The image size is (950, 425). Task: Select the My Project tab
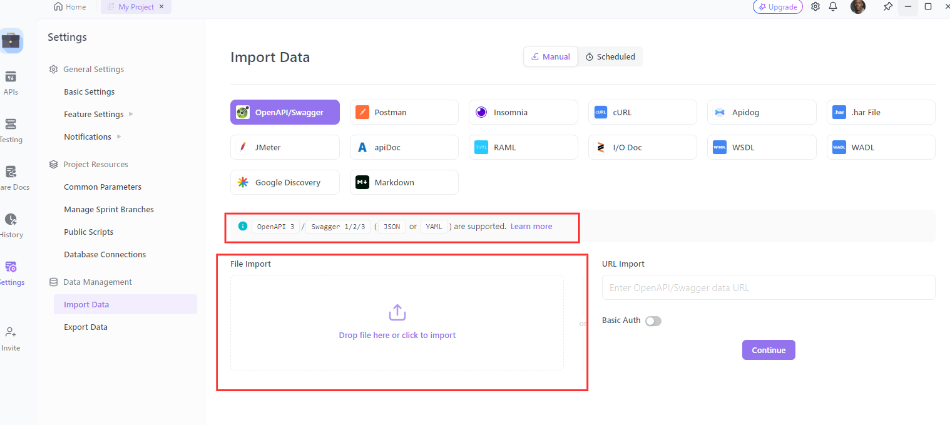pyautogui.click(x=136, y=7)
